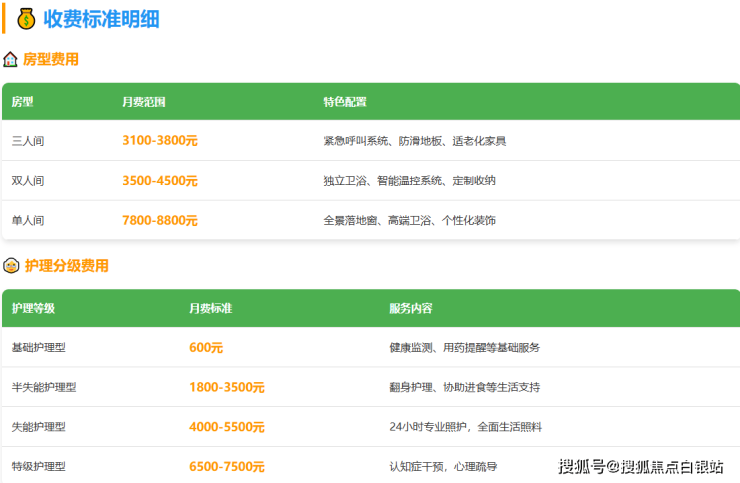Click the 特色配置 column header
The height and width of the screenshot is (483, 740).
344,102
